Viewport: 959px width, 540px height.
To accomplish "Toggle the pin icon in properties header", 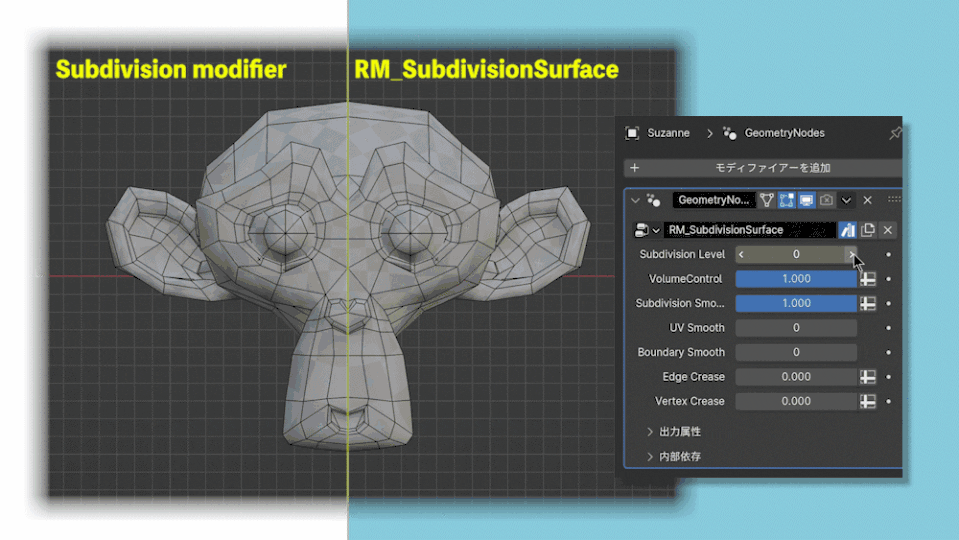I will (x=895, y=133).
